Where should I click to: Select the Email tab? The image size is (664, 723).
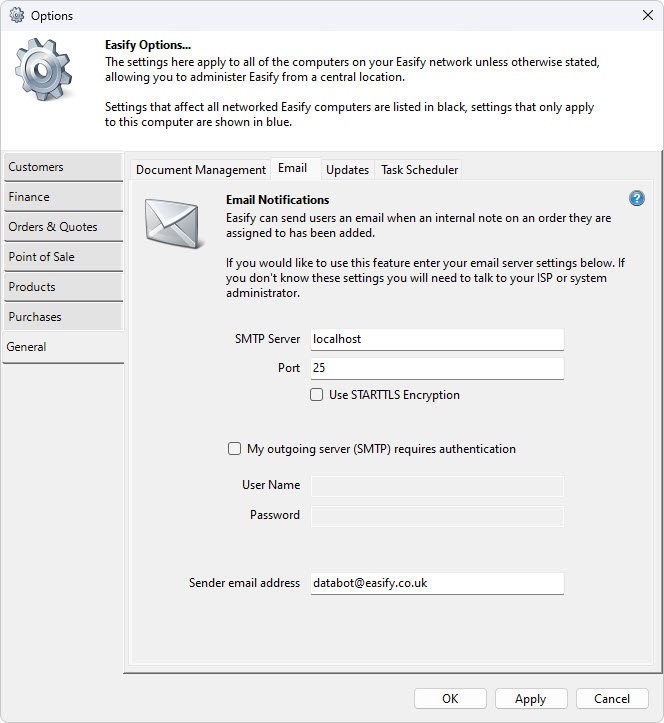pos(293,168)
